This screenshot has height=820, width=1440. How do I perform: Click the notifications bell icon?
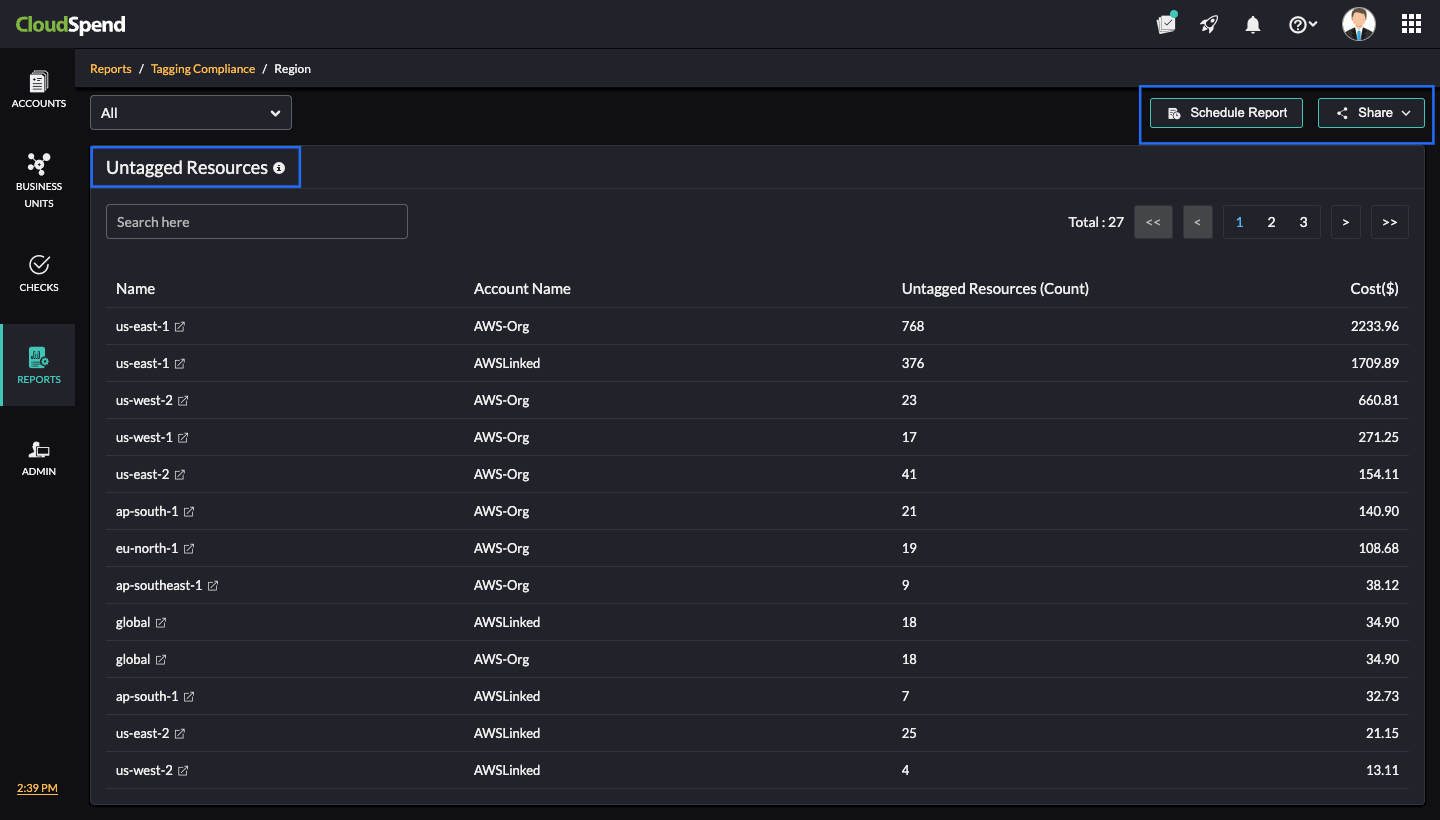point(1252,25)
